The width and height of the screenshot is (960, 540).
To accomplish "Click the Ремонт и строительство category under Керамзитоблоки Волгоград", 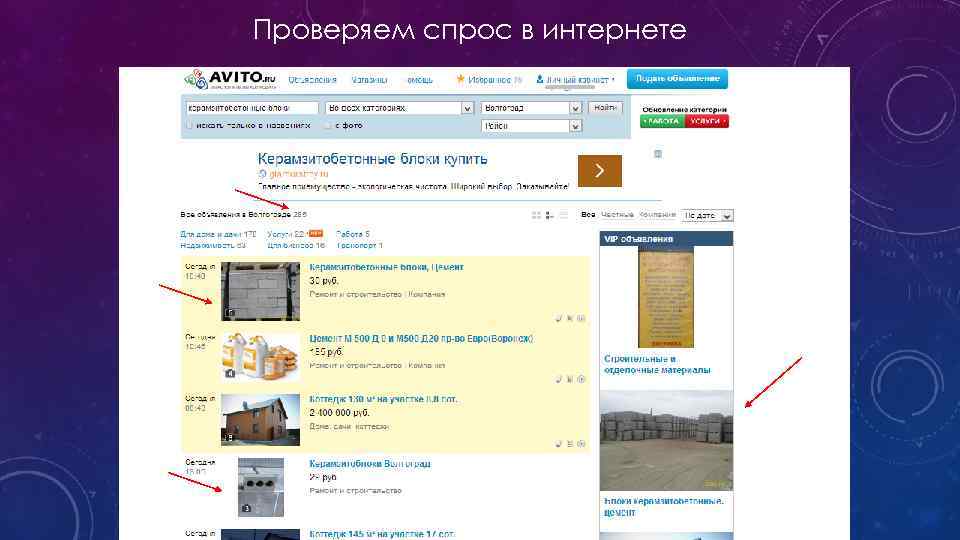I will [x=355, y=491].
